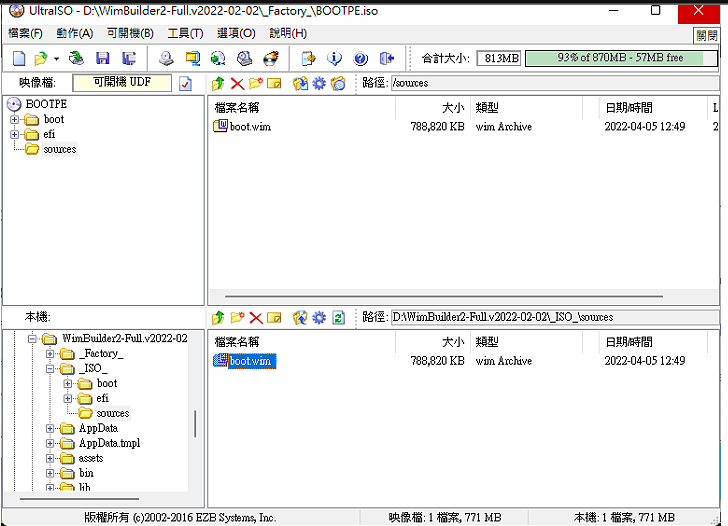
Task: Go up one folder in local pane
Action: tap(218, 318)
